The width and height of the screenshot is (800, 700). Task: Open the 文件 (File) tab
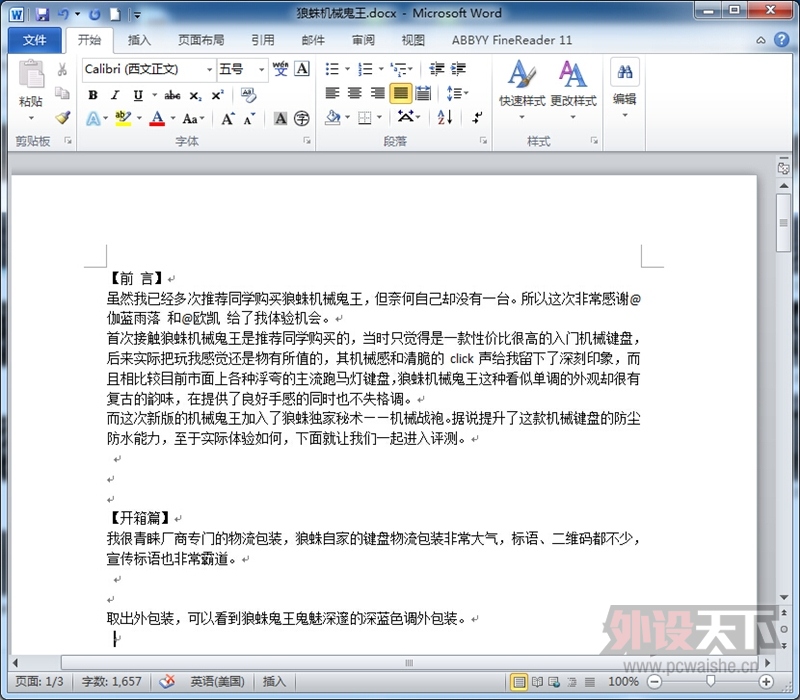(x=35, y=40)
